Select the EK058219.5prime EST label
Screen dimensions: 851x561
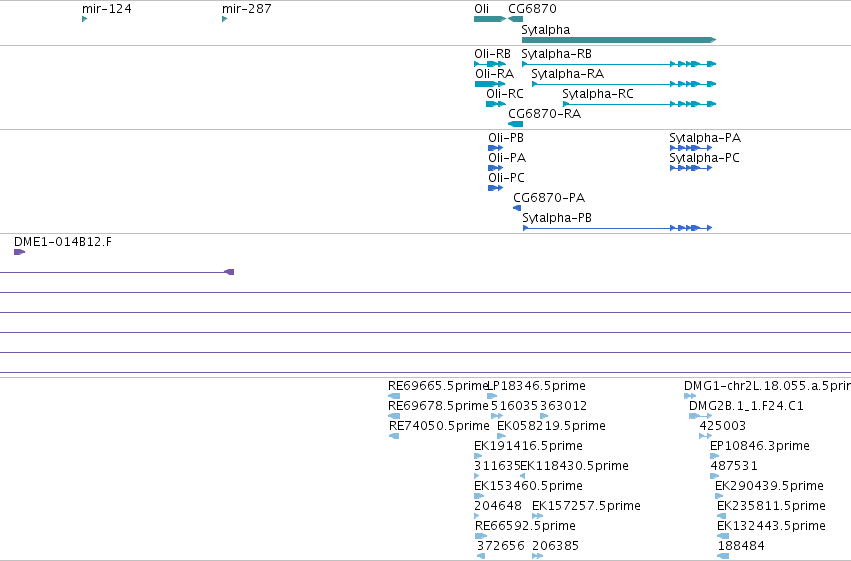click(551, 426)
